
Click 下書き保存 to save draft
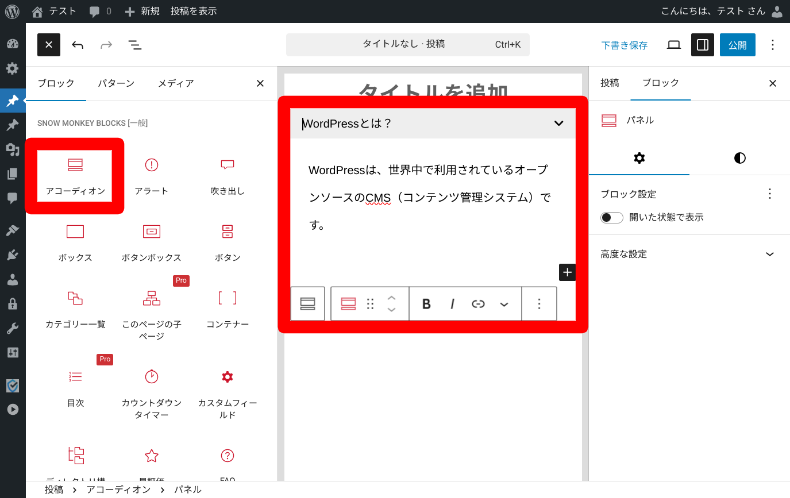[624, 45]
